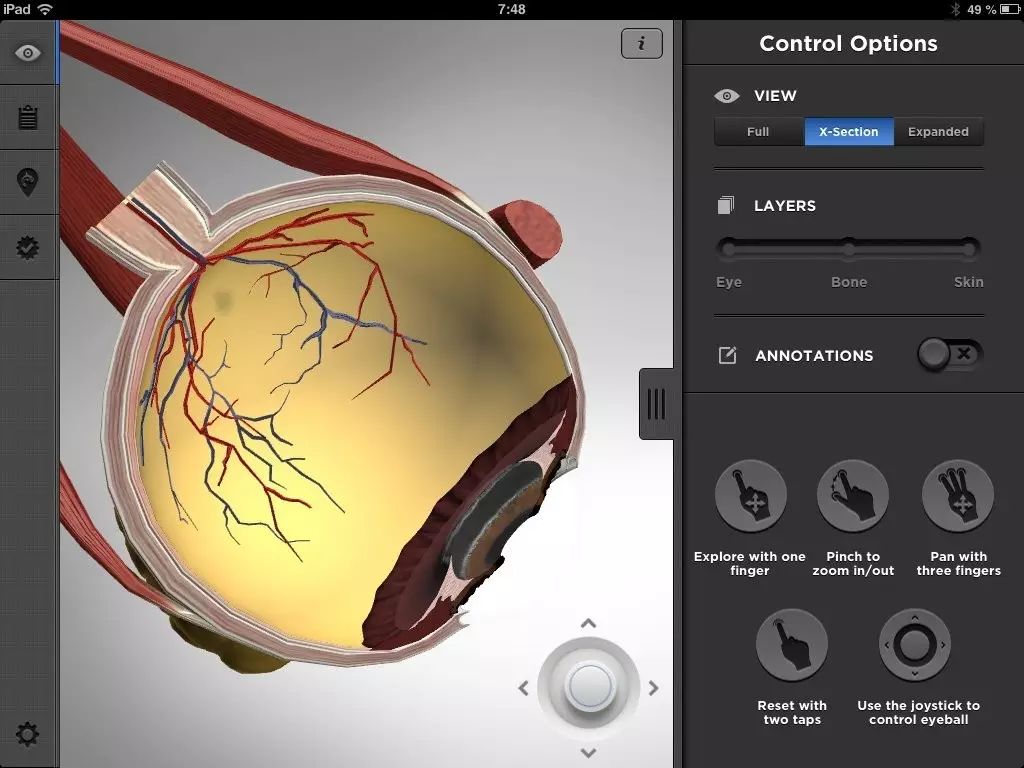Viewport: 1024px width, 768px height.
Task: Open the settings gear icon
Action: tap(27, 735)
